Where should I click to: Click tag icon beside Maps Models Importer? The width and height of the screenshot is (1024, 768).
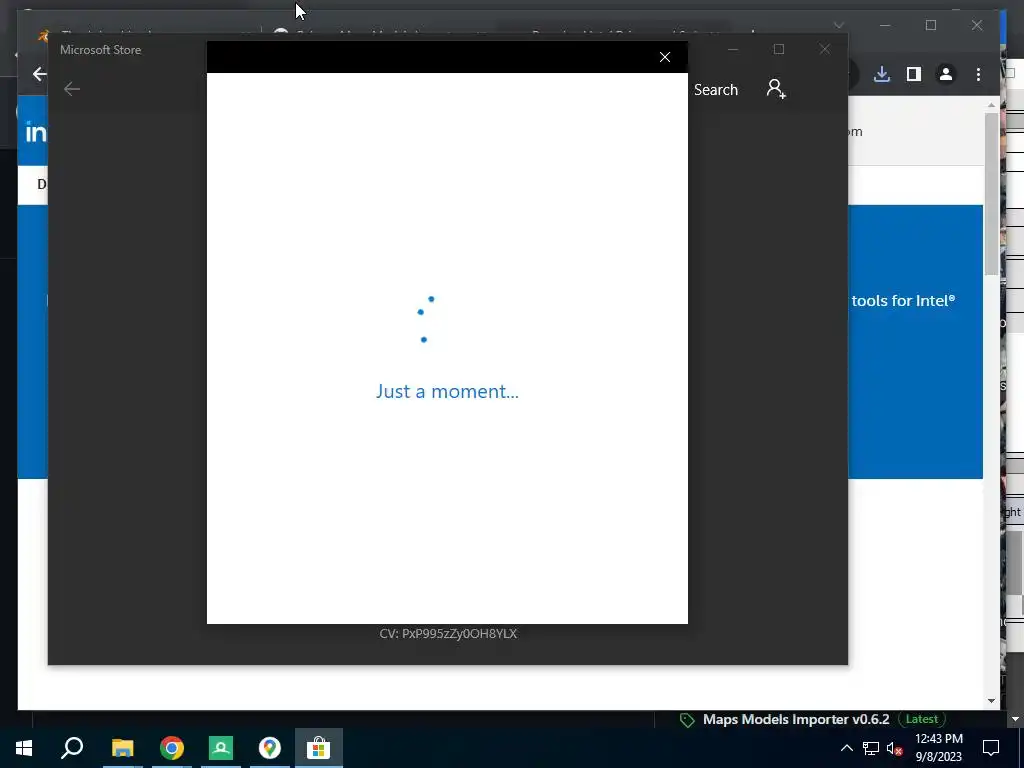coord(687,720)
